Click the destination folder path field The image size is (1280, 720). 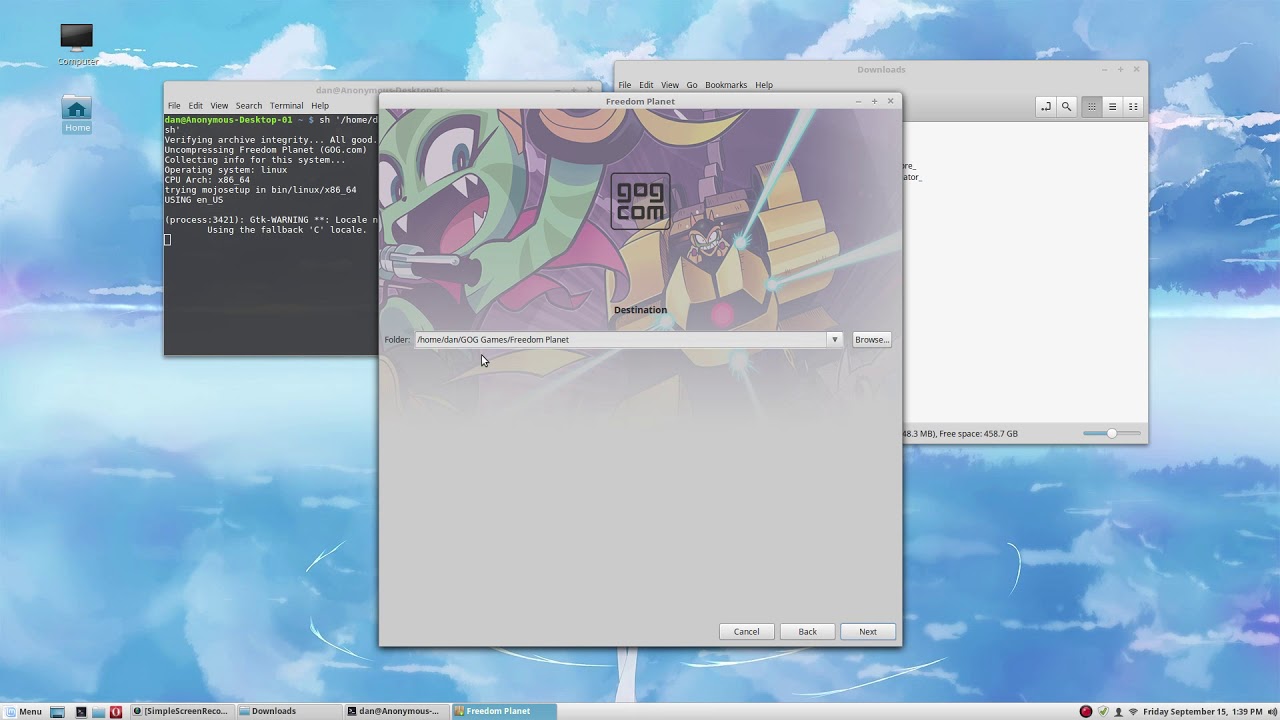point(621,340)
